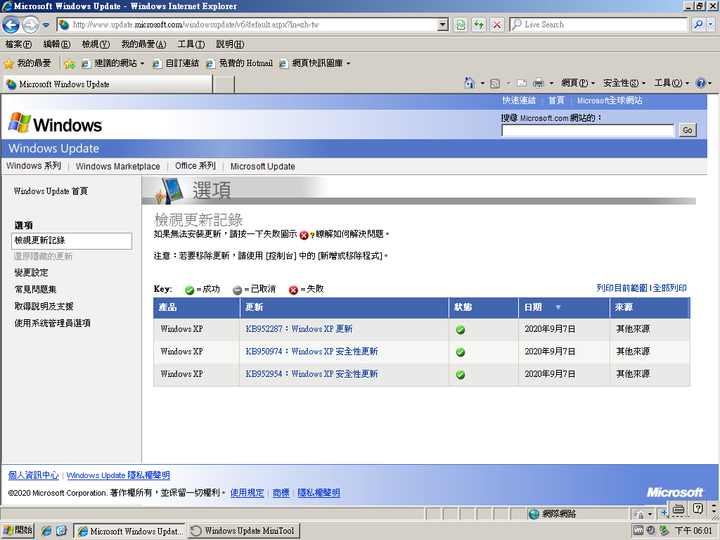Open 取得說明及支援 in the sidebar
Viewport: 720px width, 540px height.
tap(44, 306)
